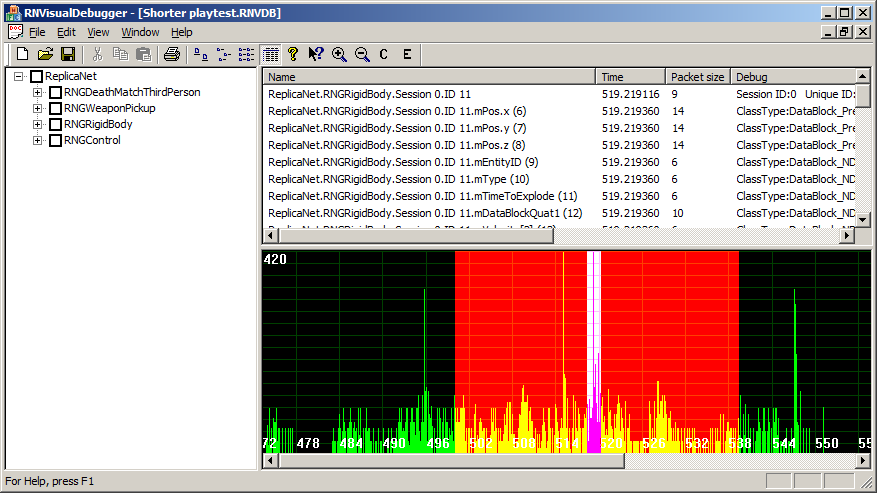The height and width of the screenshot is (493, 877).
Task: Select the 'mDataBlockQuat1 (12)' row
Action: pos(559,213)
